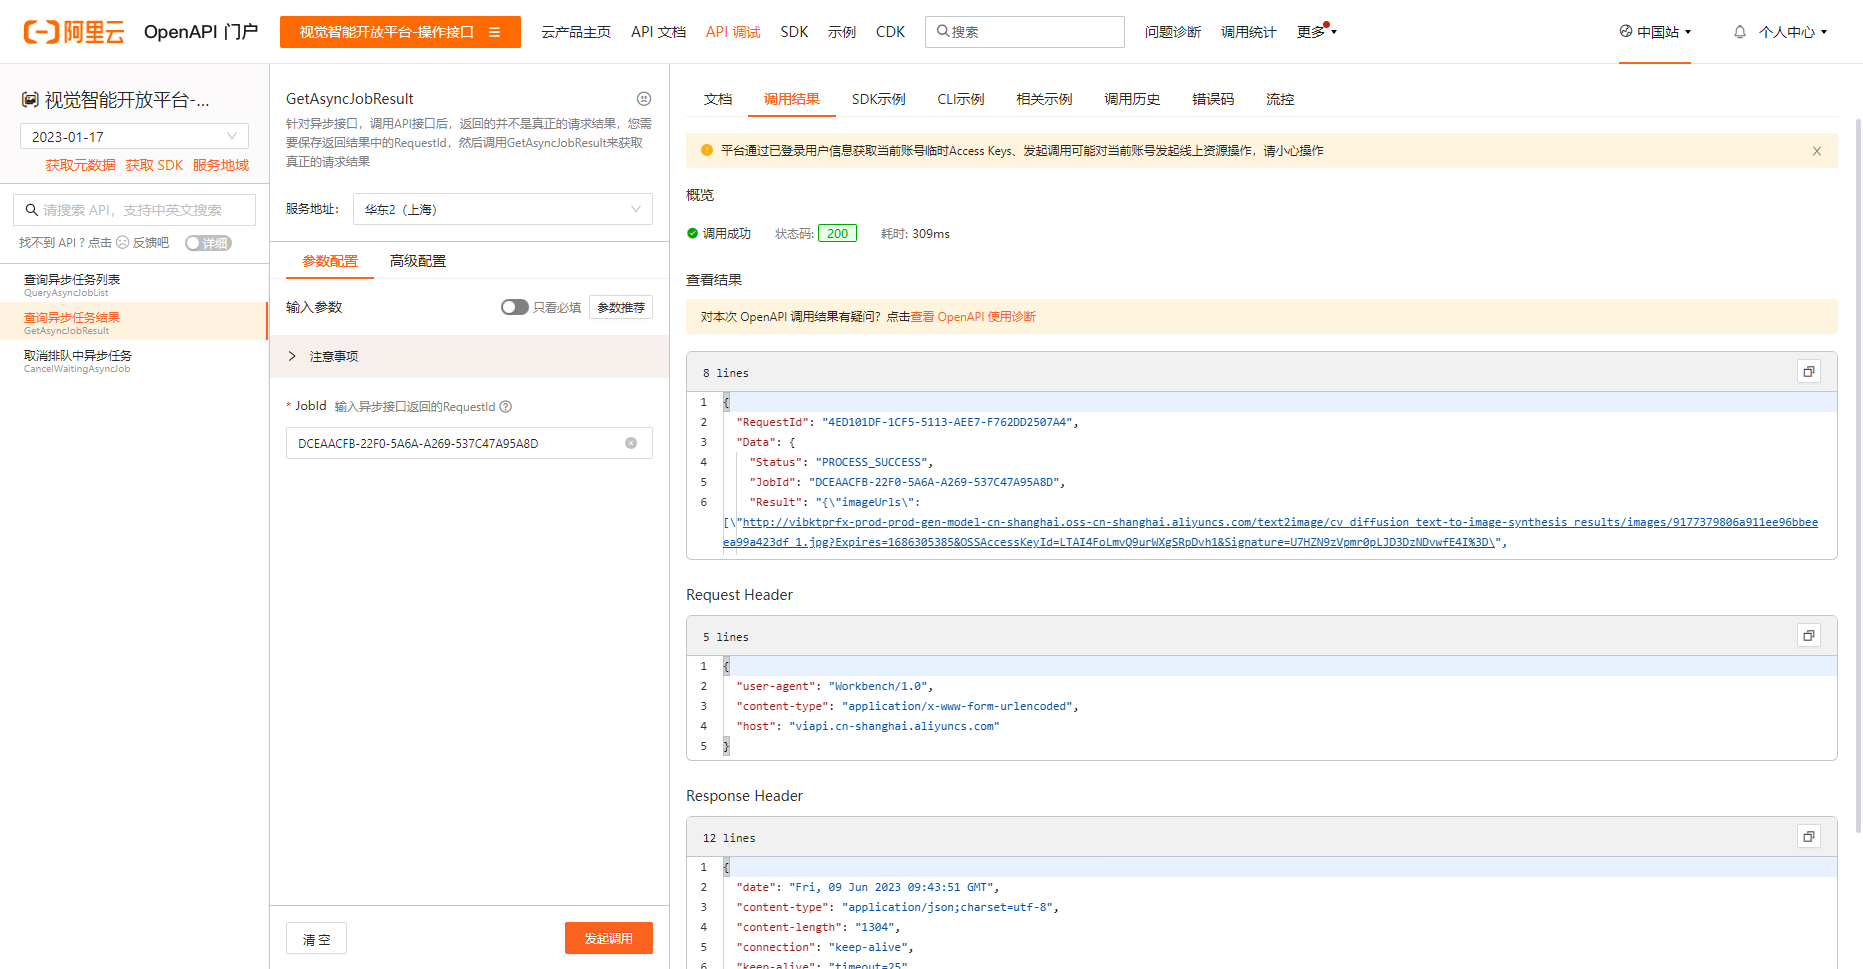This screenshot has width=1863, height=969.
Task: Open the 服务地址 region dropdown
Action: tap(502, 209)
